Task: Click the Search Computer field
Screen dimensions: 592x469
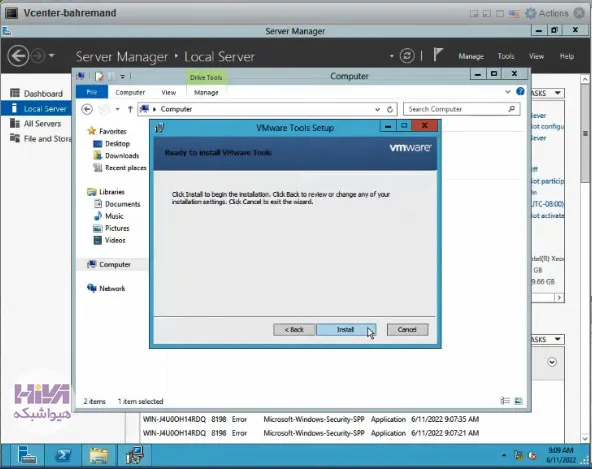Action: 461,109
